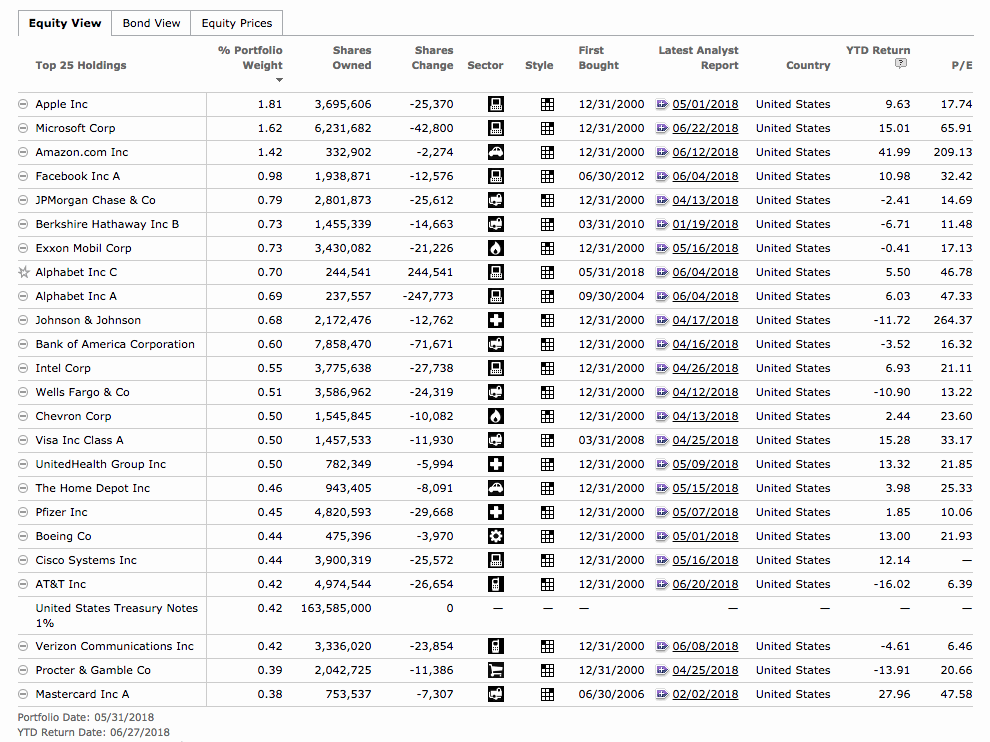Click the analyst report icon for Bank of America Corporation
Screen dimensions: 990x742
pyautogui.click(x=662, y=344)
